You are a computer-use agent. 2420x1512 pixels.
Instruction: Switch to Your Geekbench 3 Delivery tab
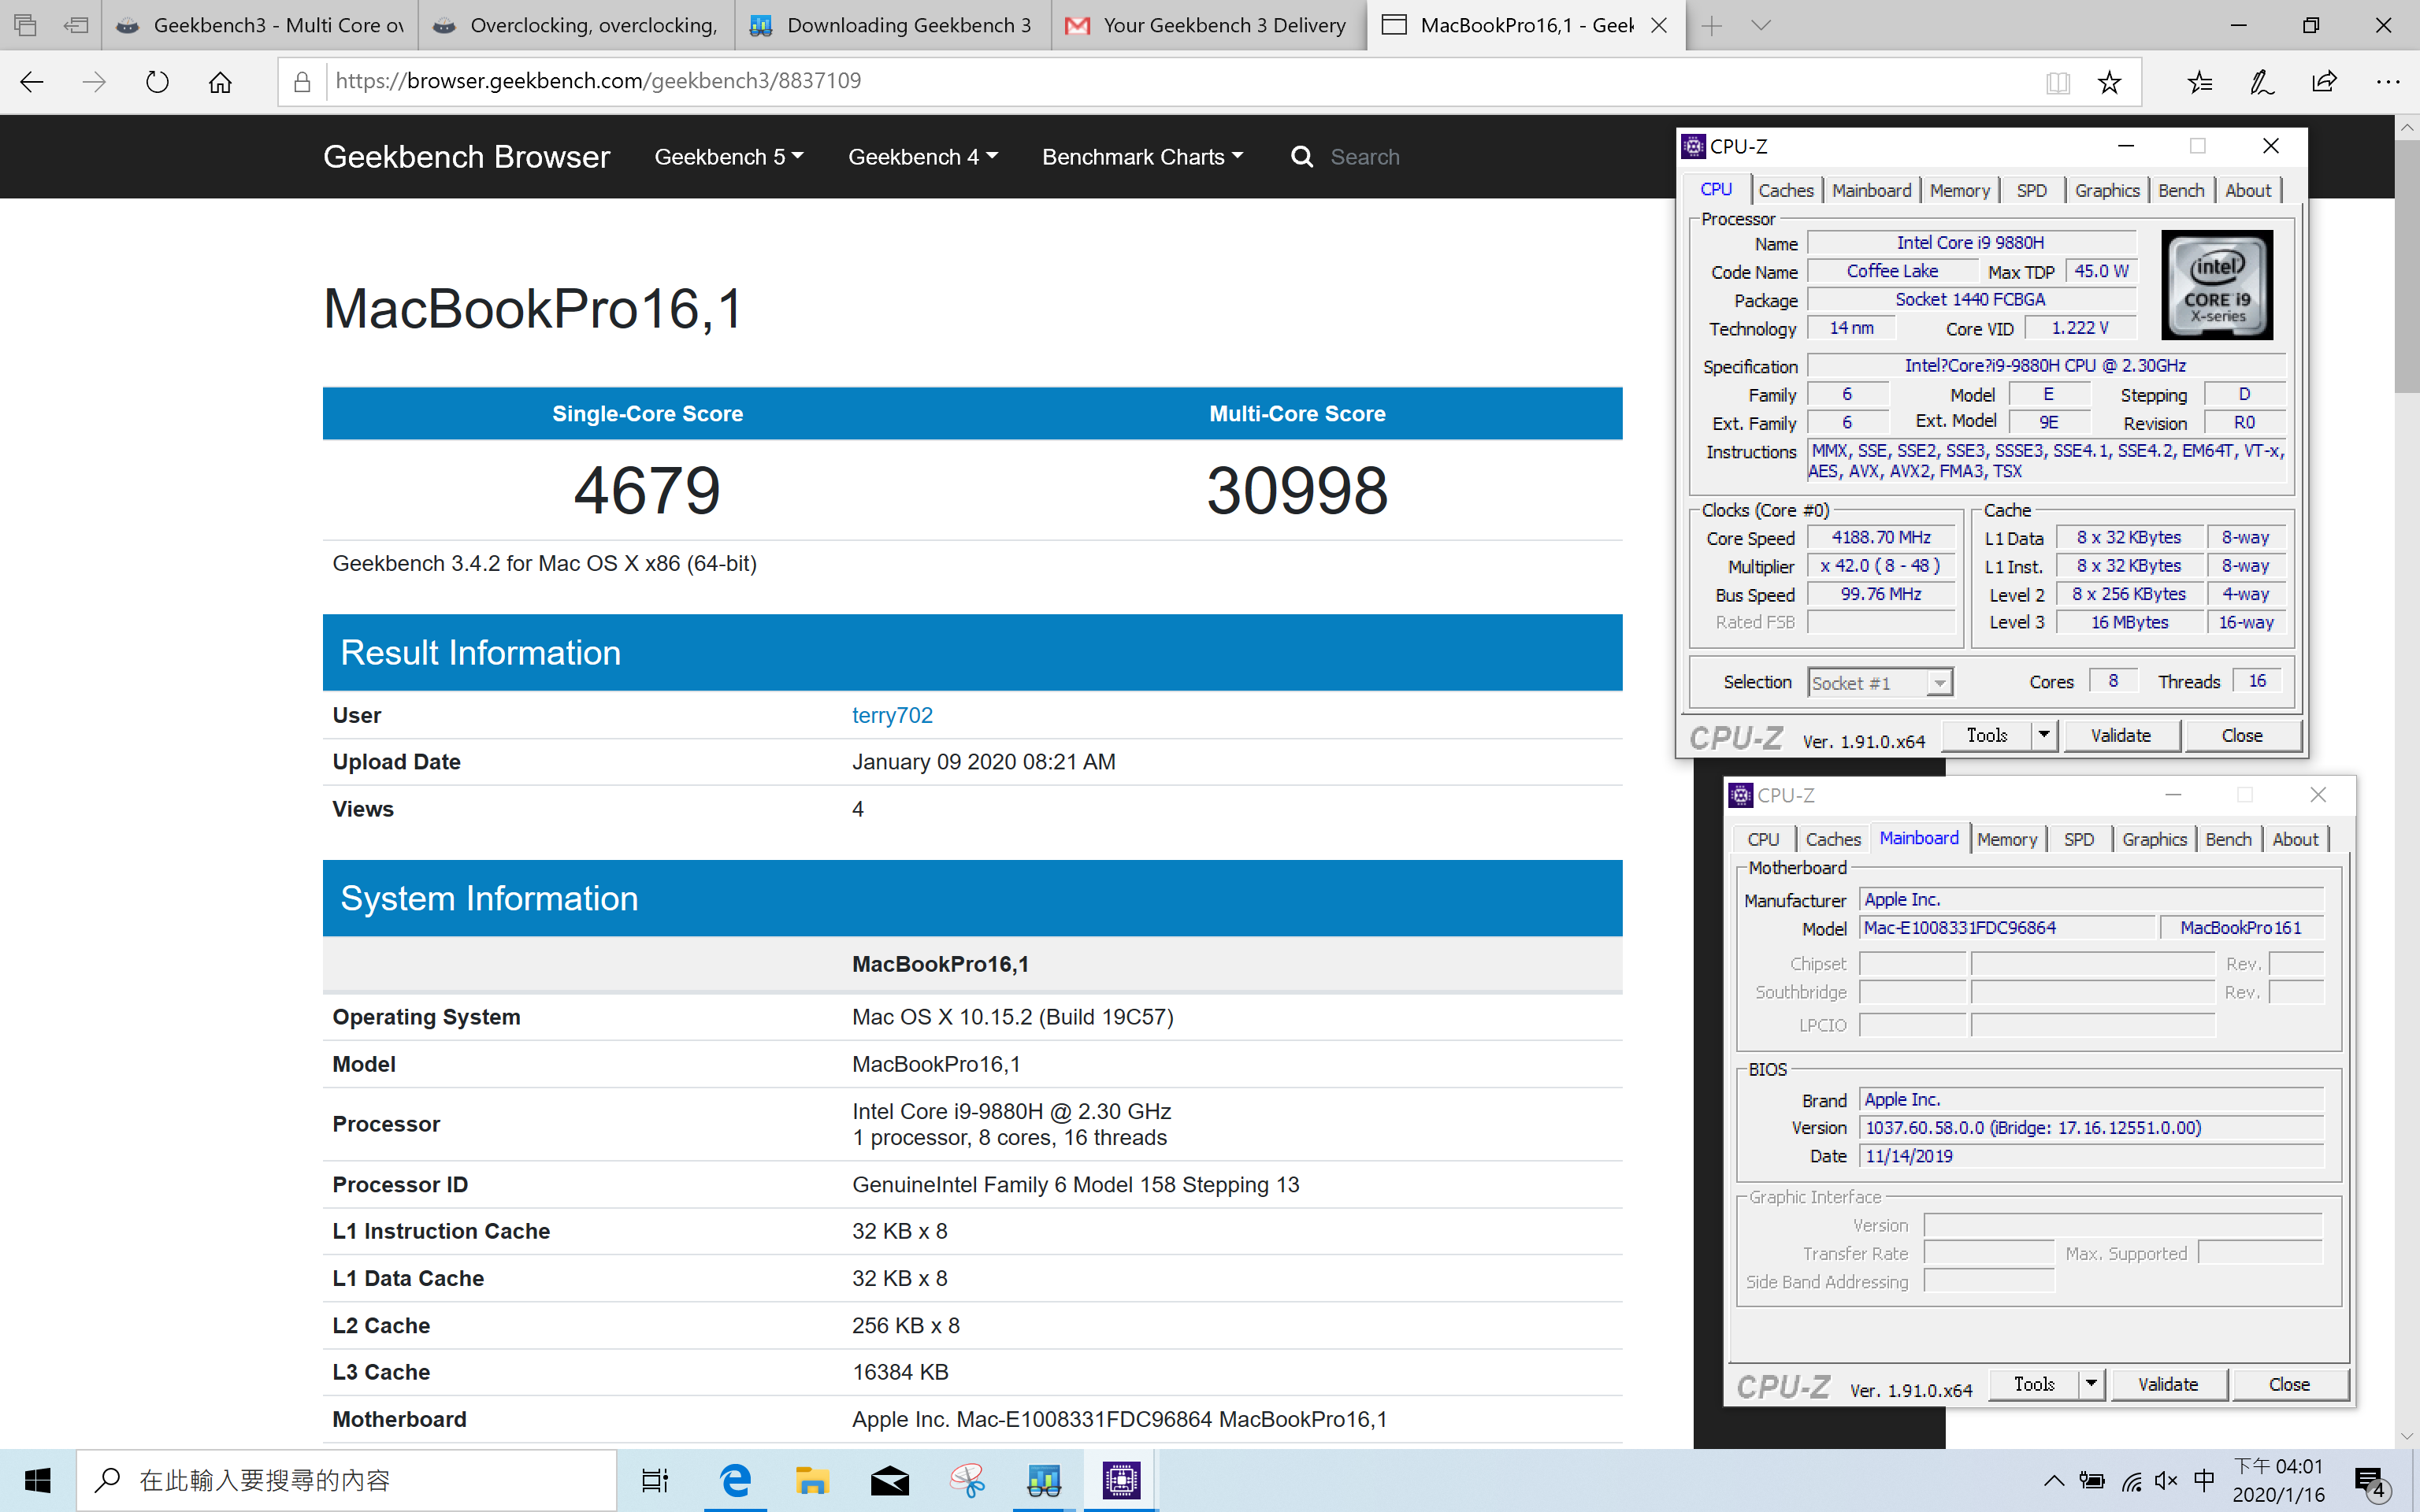point(1209,26)
